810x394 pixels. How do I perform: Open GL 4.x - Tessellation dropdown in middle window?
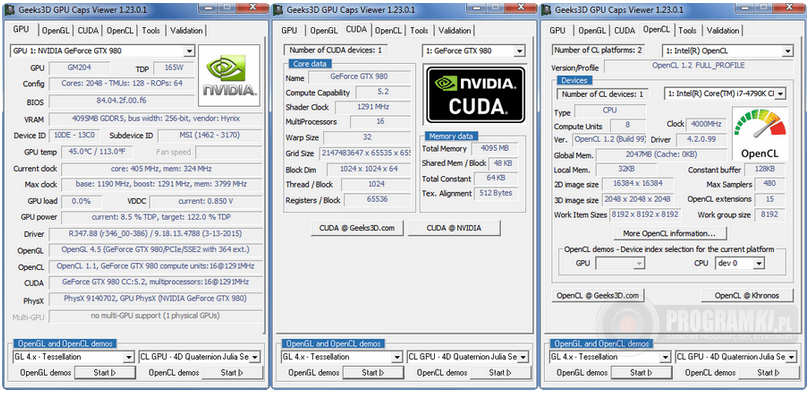tap(341, 357)
